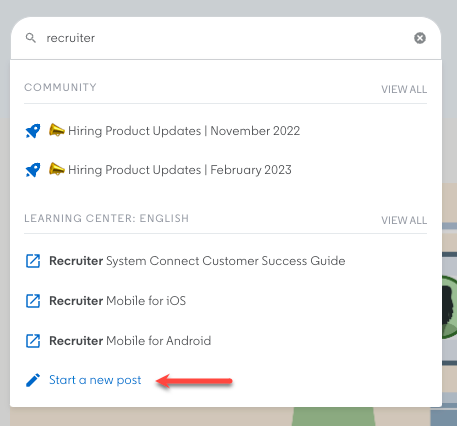This screenshot has height=426, width=457.
Task: Click rocket icon beside the February 2023 post
Action: [33, 170]
